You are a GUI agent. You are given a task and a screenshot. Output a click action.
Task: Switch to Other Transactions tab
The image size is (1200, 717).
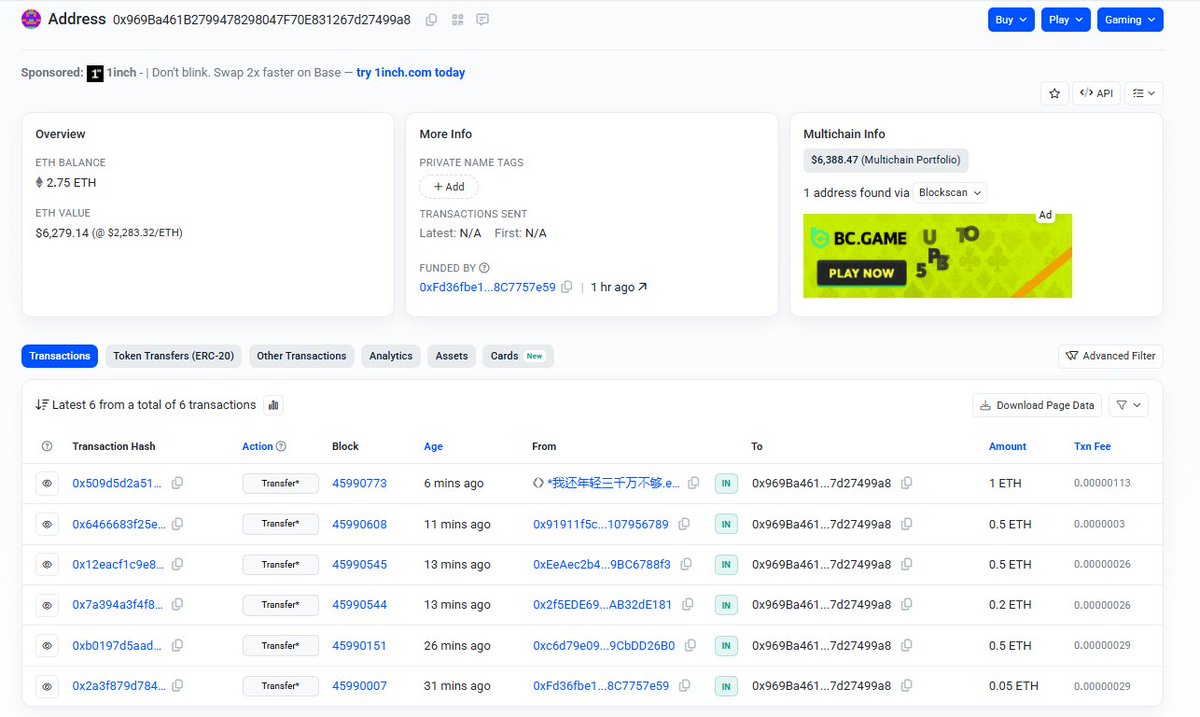(x=301, y=356)
